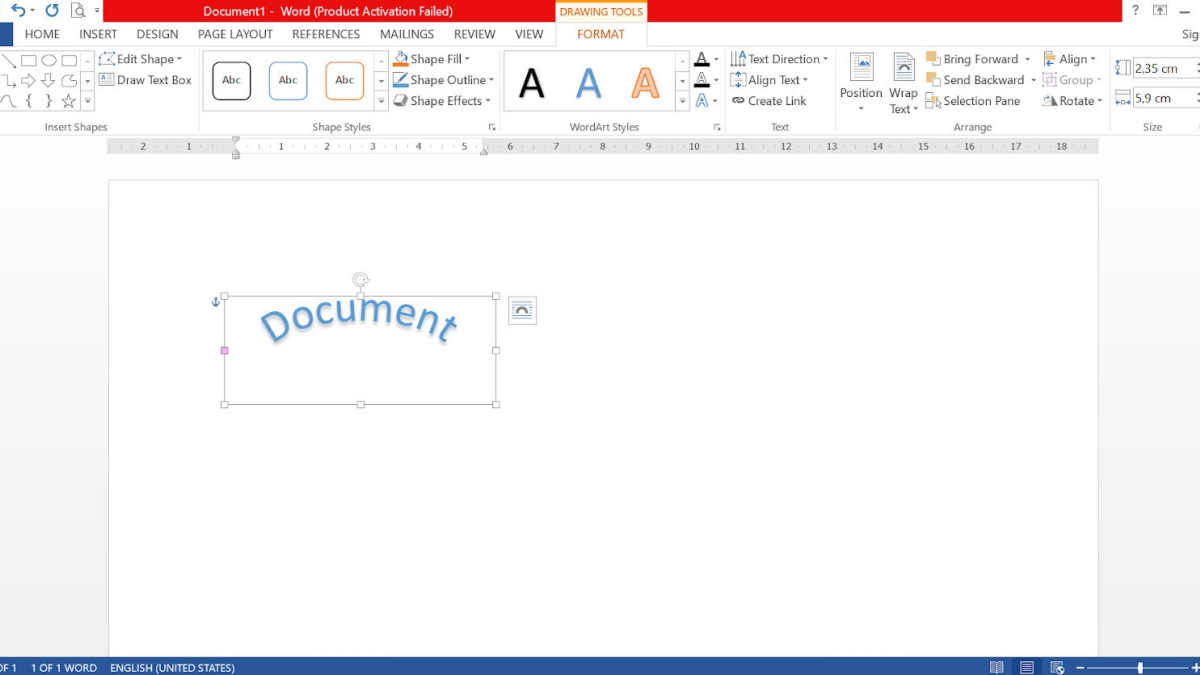Apply the orange outline WordArt style
The image size is (1200, 675).
(x=645, y=82)
